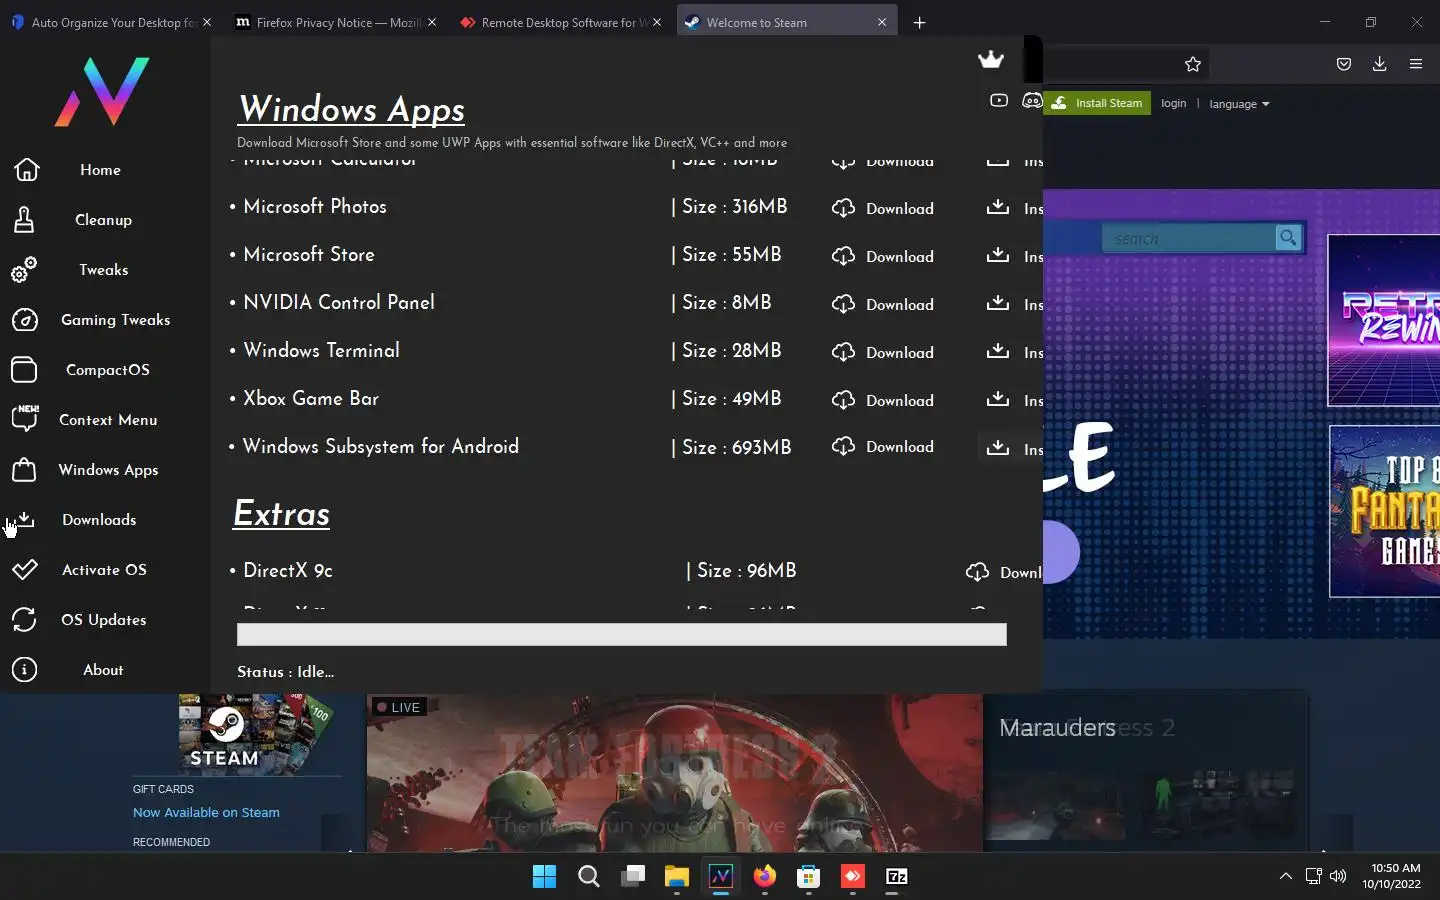
Task: Bookmark page with Firefox star icon
Action: coord(1193,64)
